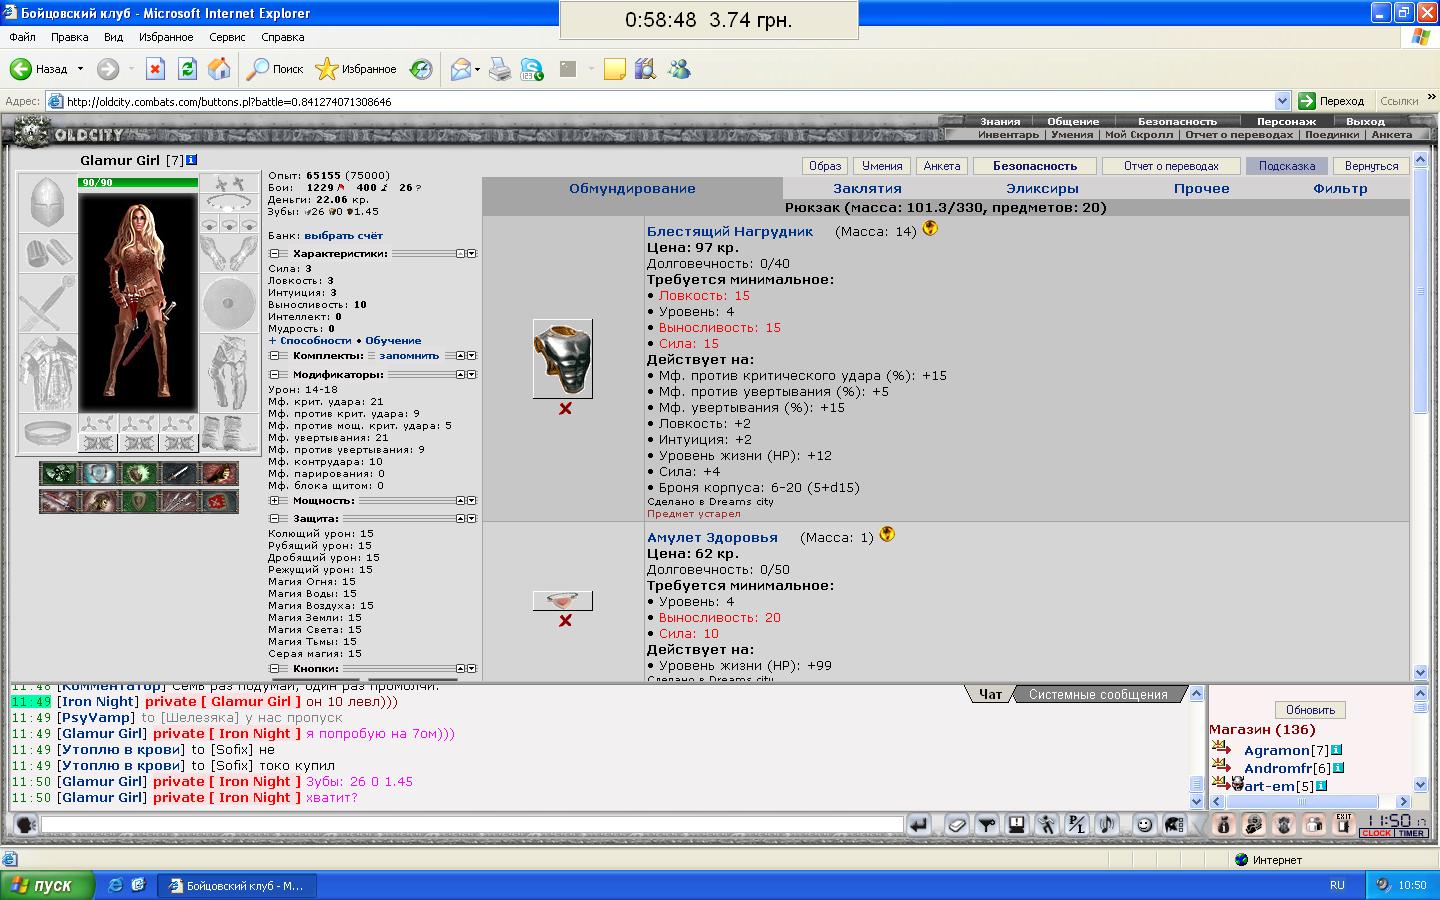Image resolution: width=1440 pixels, height=900 pixels.
Task: Click the empty shield slot
Action: coord(229,302)
